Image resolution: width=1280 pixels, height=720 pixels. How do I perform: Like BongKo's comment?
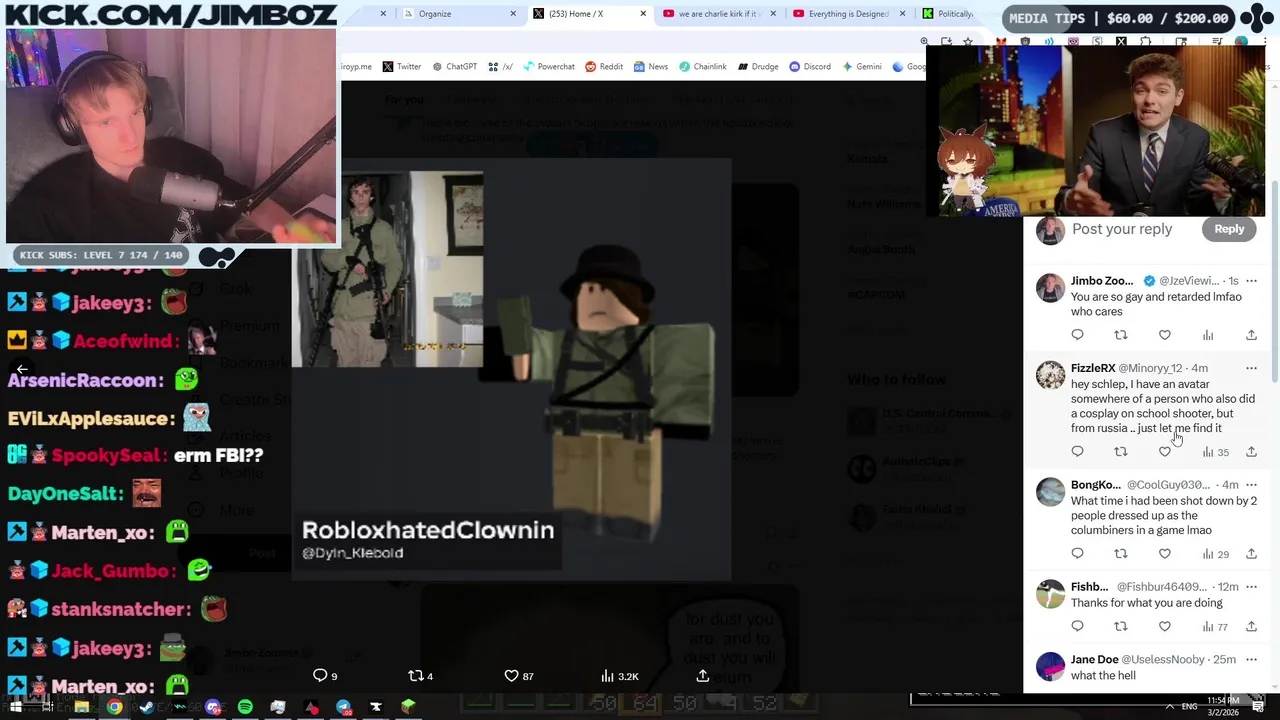(x=1164, y=554)
